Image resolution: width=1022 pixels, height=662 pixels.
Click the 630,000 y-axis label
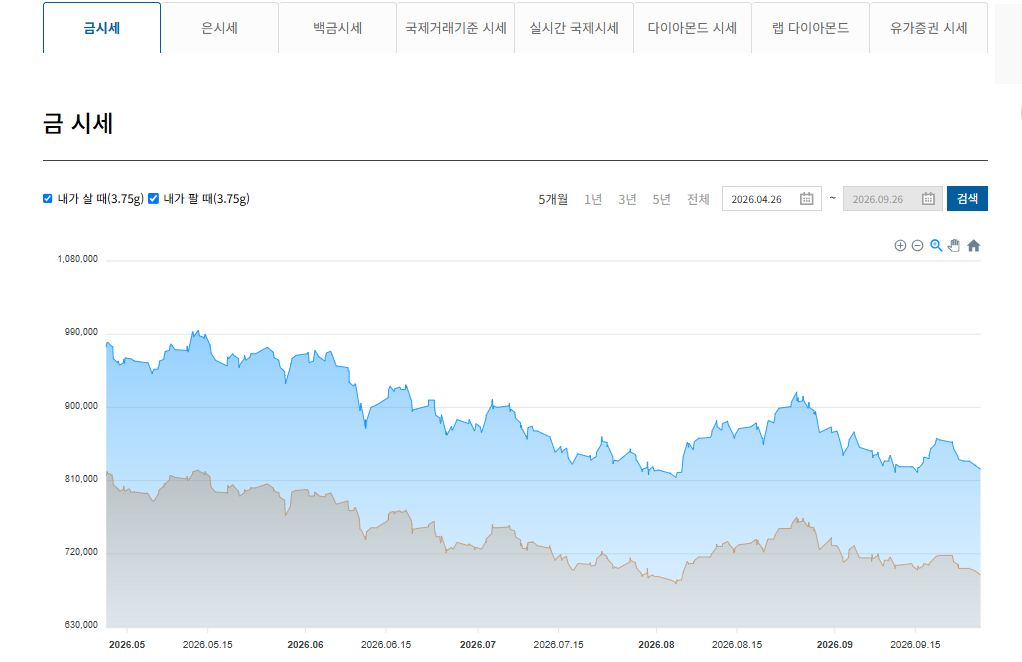(x=81, y=625)
